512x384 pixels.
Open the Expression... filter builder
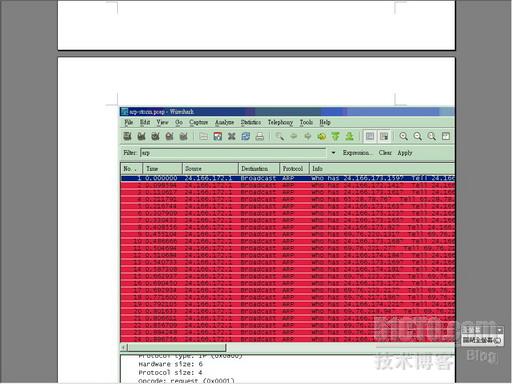pyautogui.click(x=358, y=153)
